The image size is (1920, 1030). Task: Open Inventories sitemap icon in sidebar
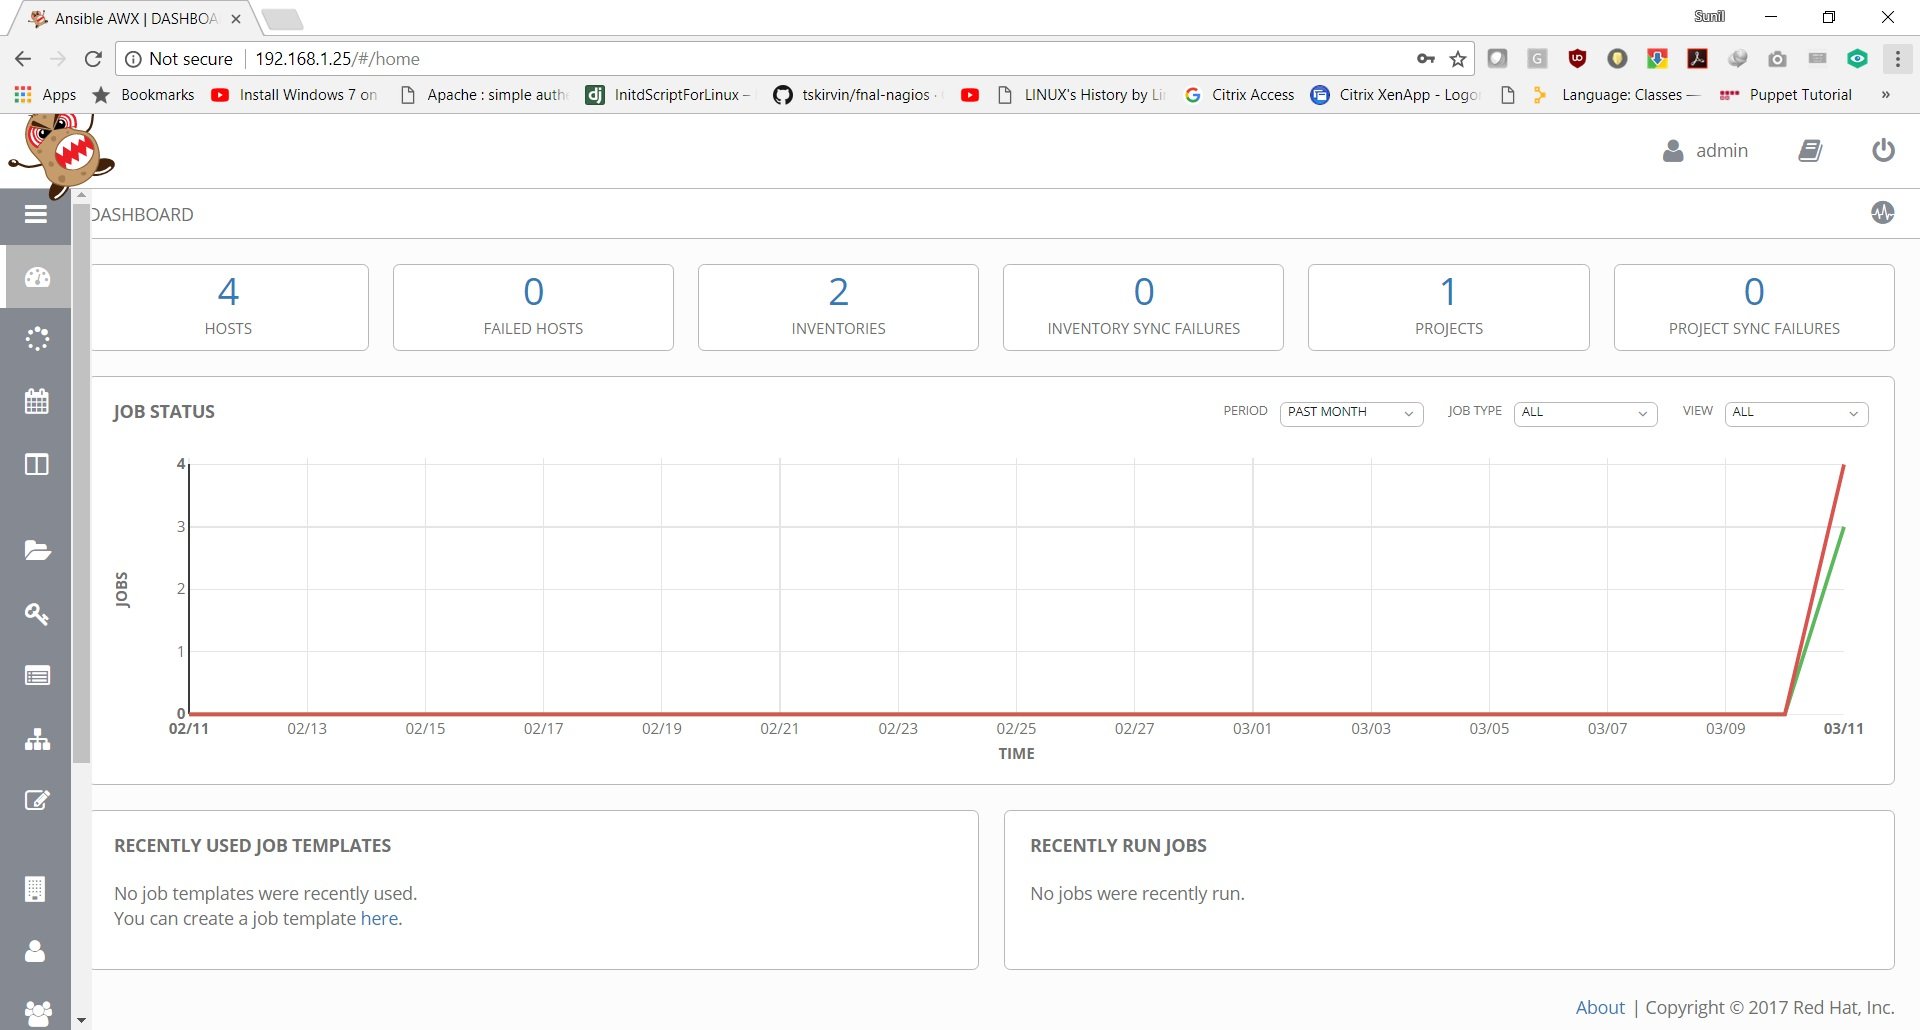coord(37,739)
